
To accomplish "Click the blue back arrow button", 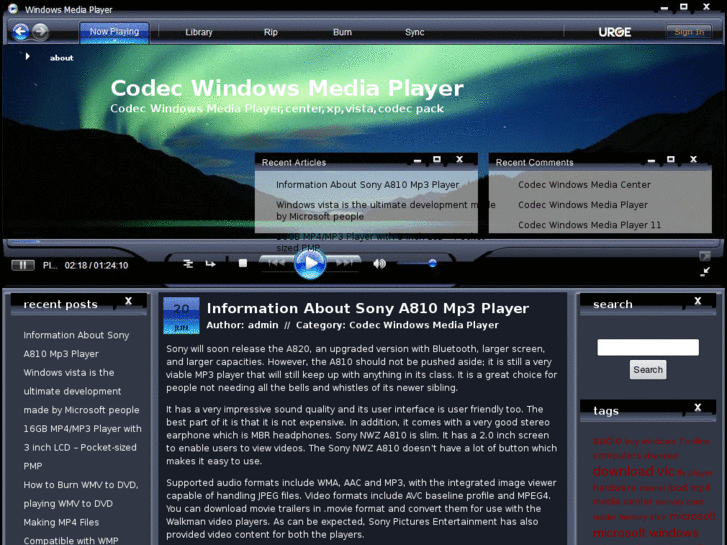I will [20, 32].
